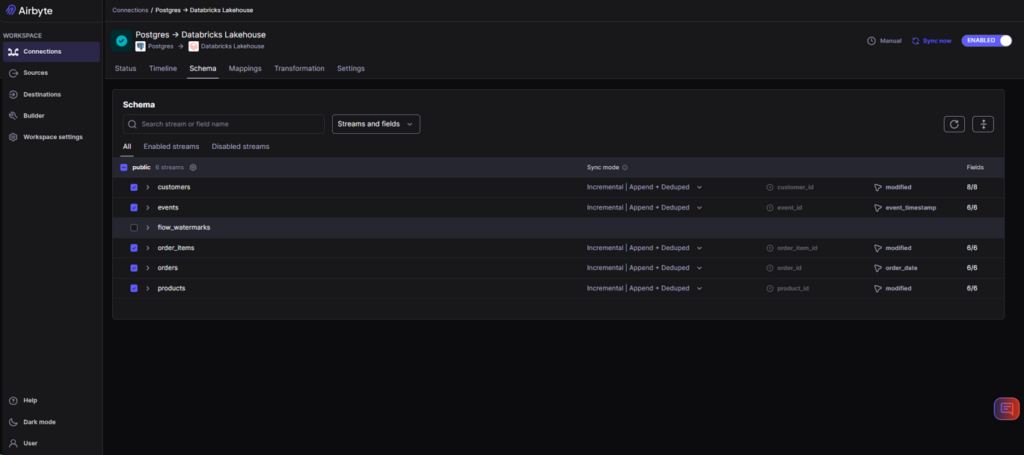Viewport: 1024px width, 455px height.
Task: Click the search magnifier icon
Action: [x=133, y=124]
